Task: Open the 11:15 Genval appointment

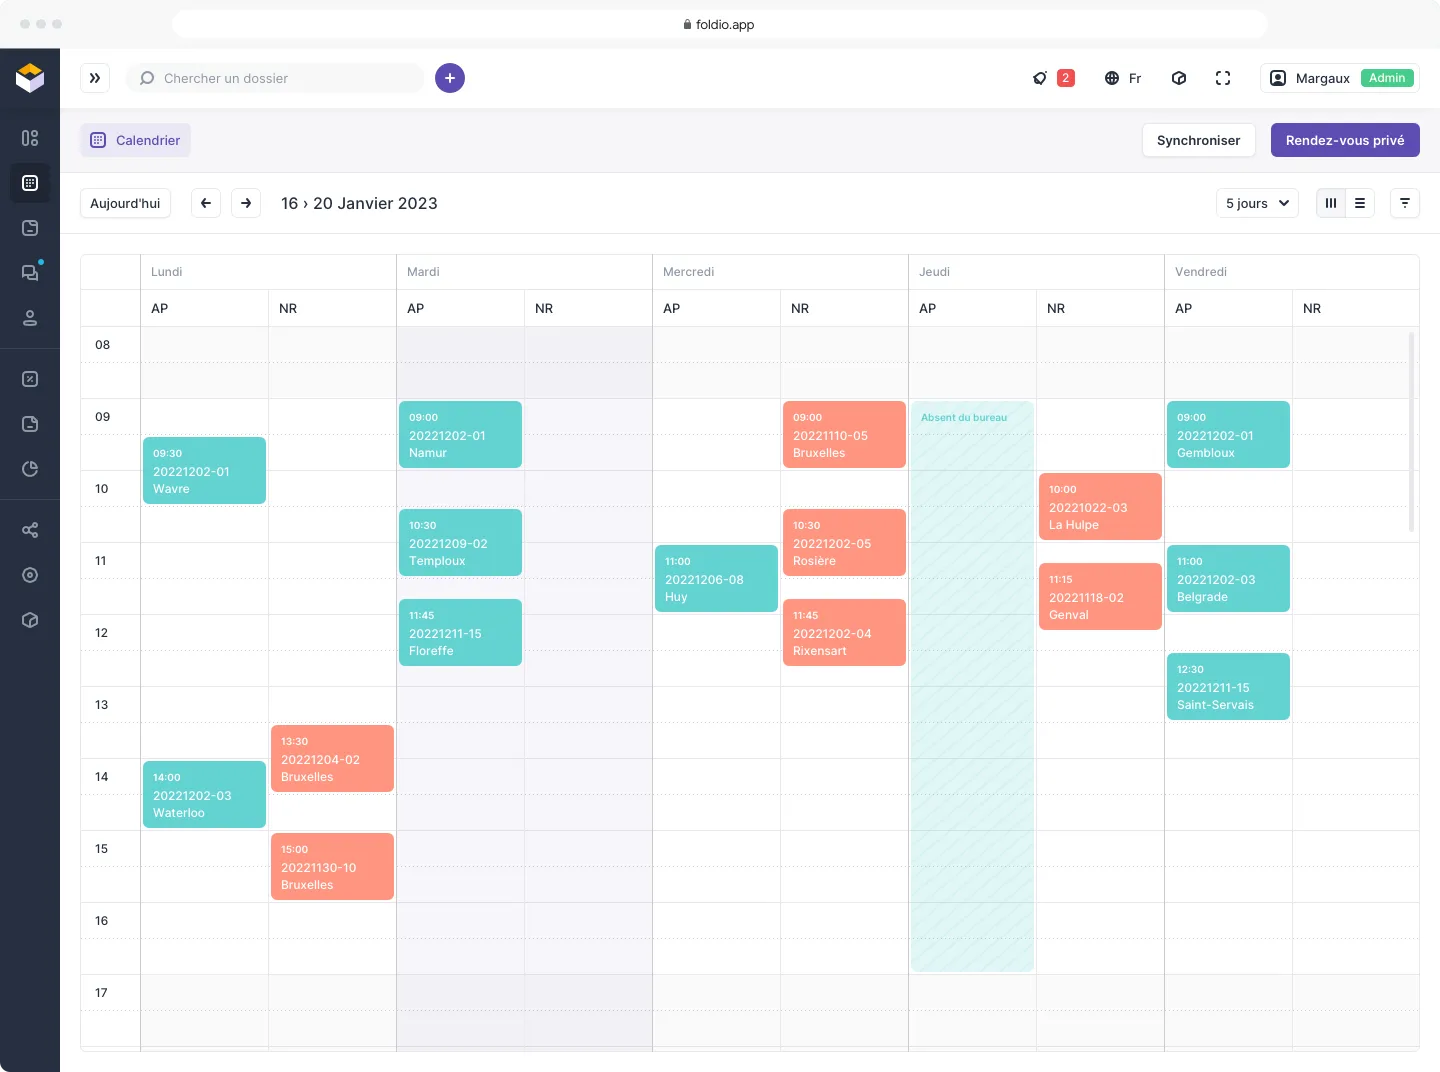Action: (1100, 596)
